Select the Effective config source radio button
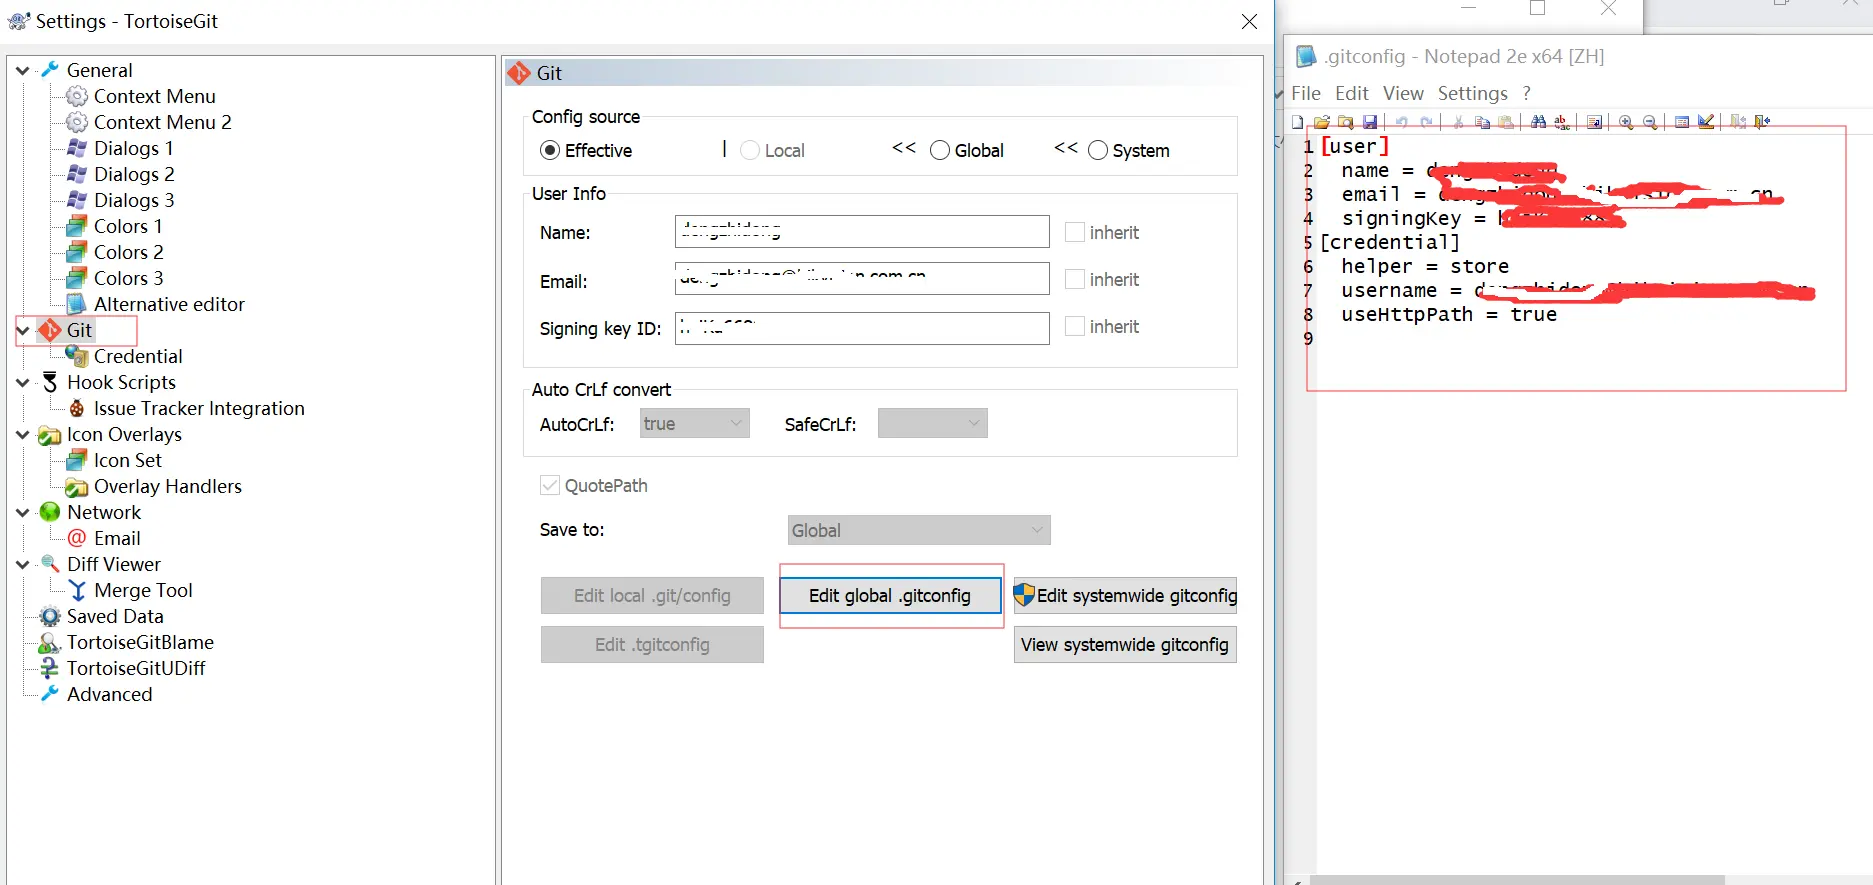1873x885 pixels. coord(550,150)
